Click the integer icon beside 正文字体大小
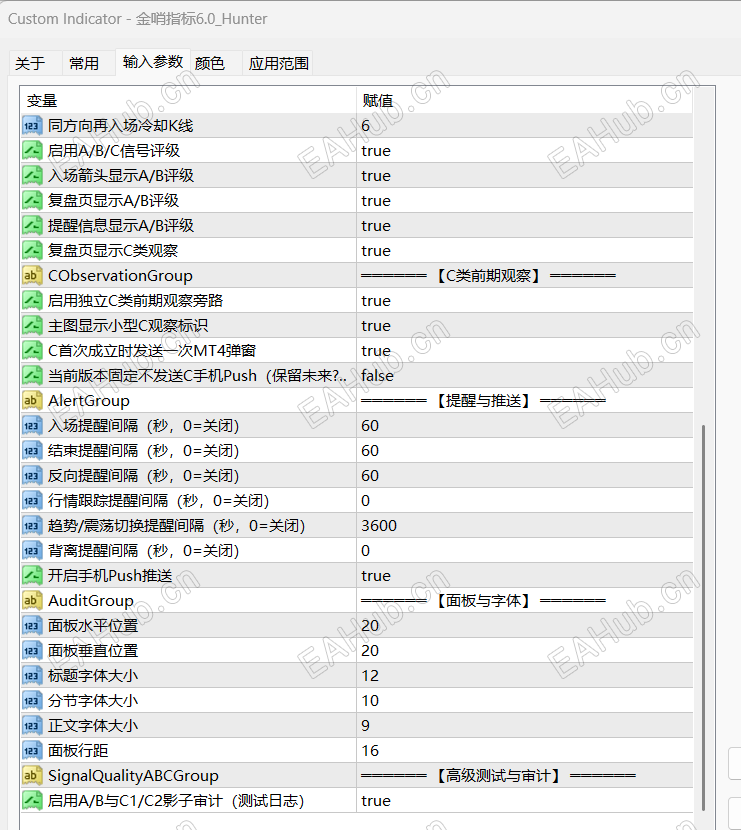The height and width of the screenshot is (830, 741). tap(32, 726)
